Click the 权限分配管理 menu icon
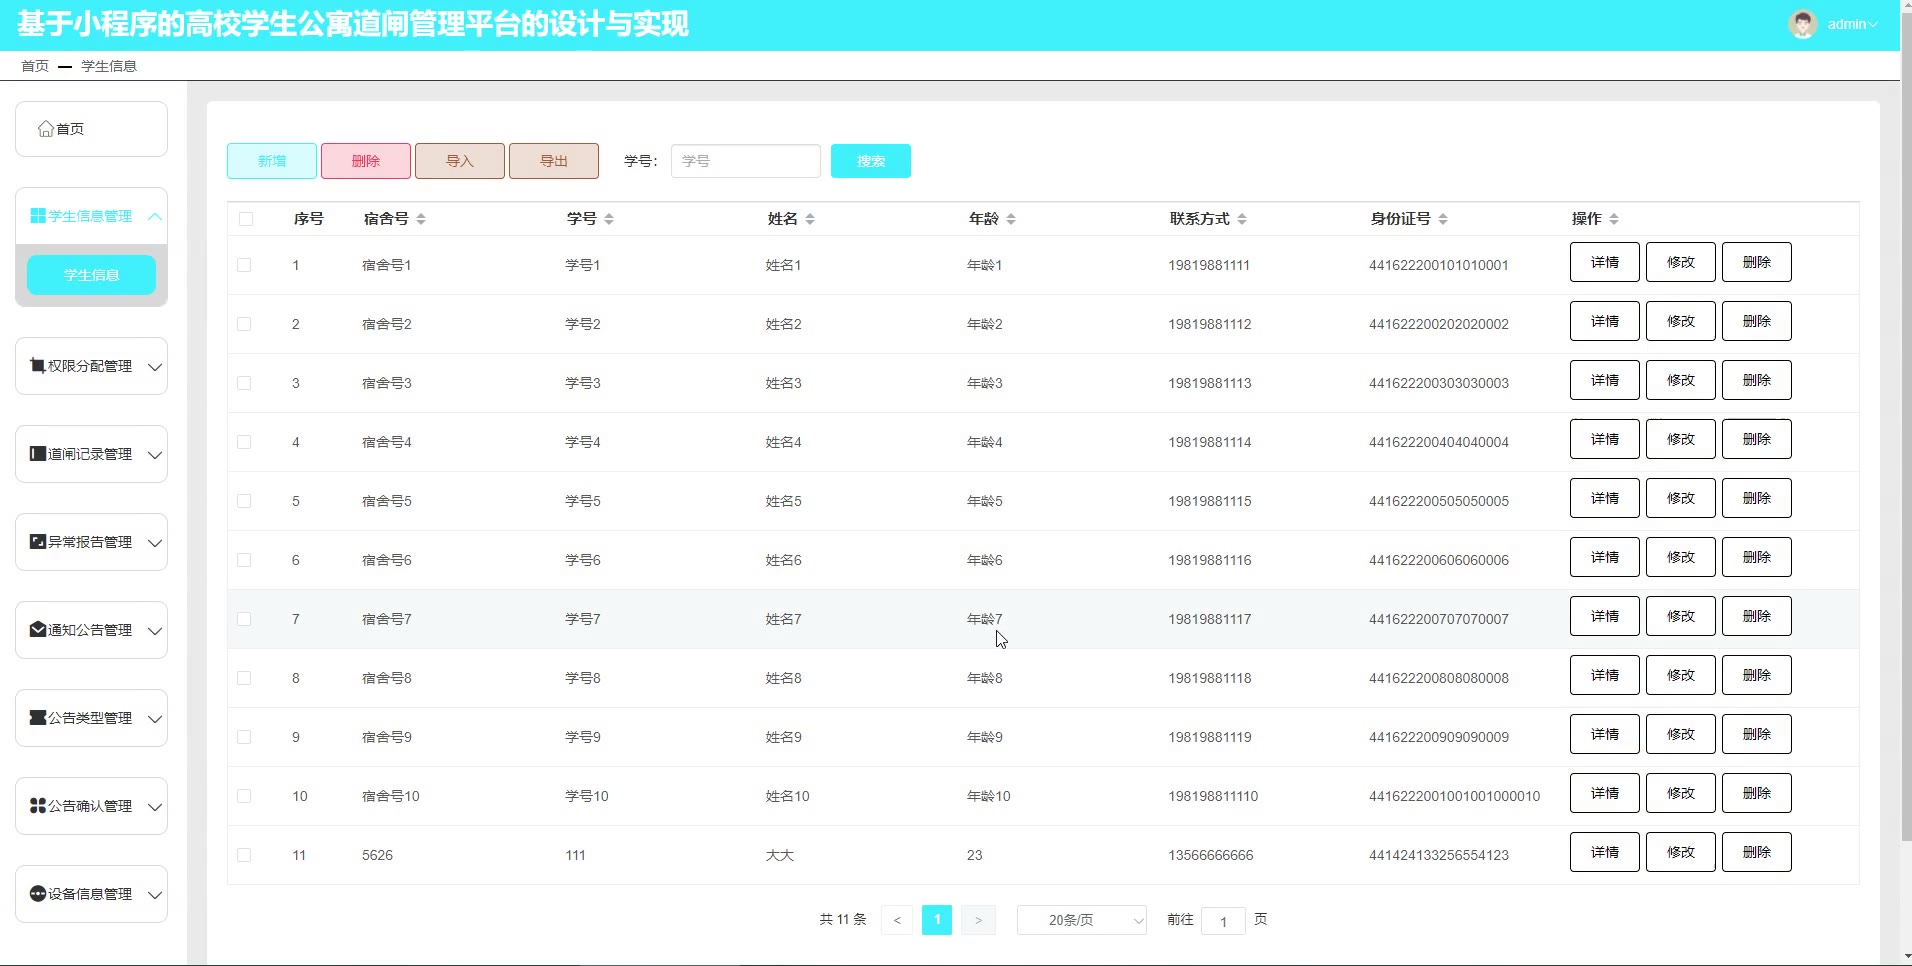Viewport: 1912px width, 966px height. coord(38,366)
